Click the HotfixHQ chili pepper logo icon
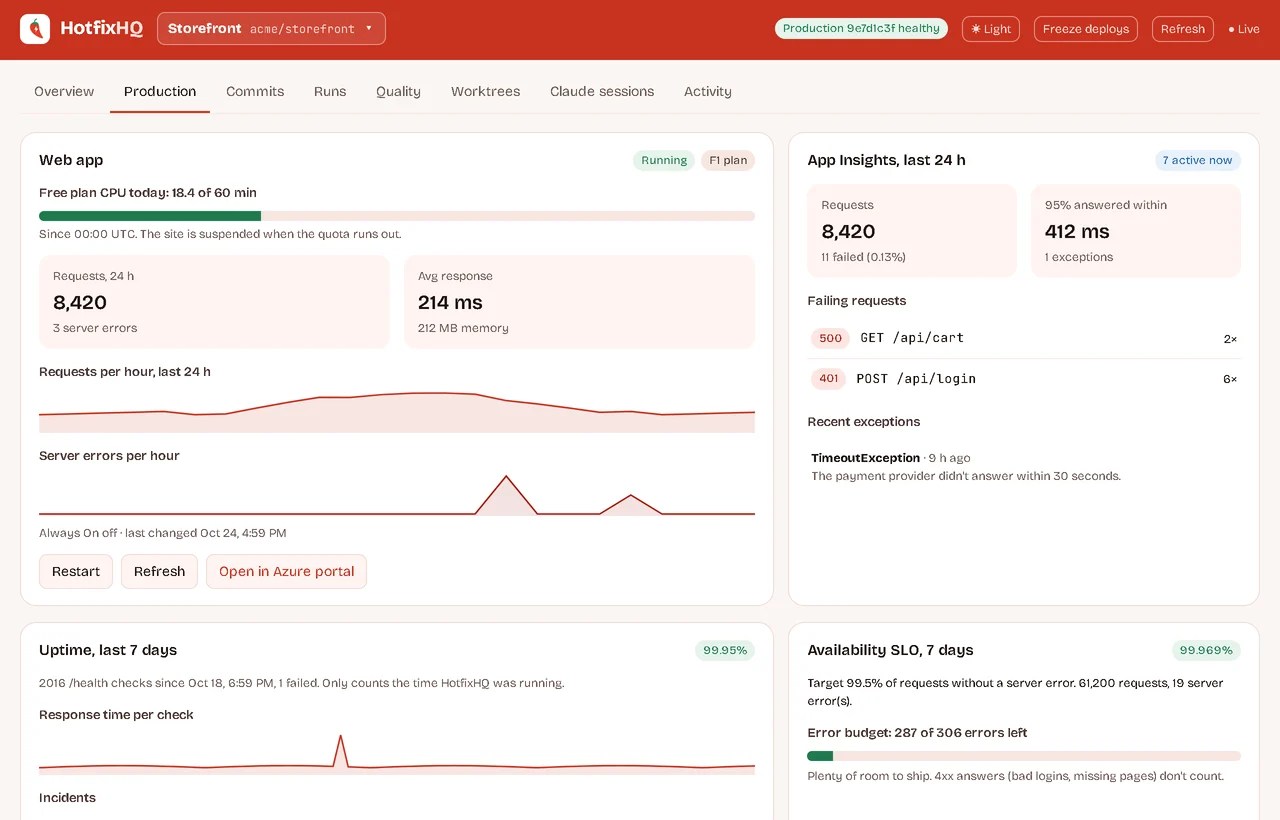 pyautogui.click(x=35, y=29)
